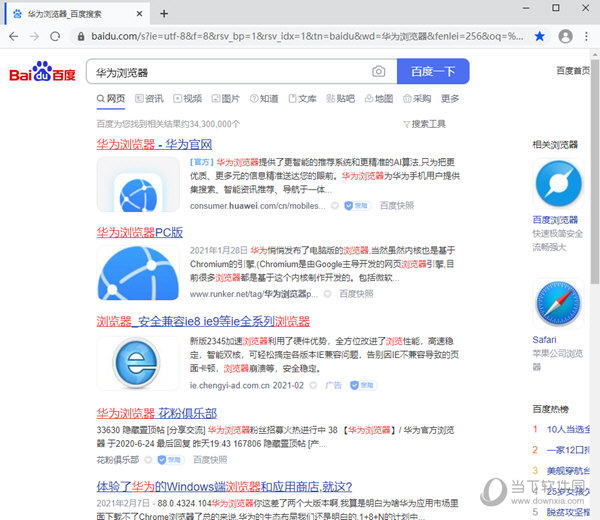Open the 体验了华为的Windows端浏览器 result
Image resolution: width=600 pixels, height=520 pixels.
224,487
